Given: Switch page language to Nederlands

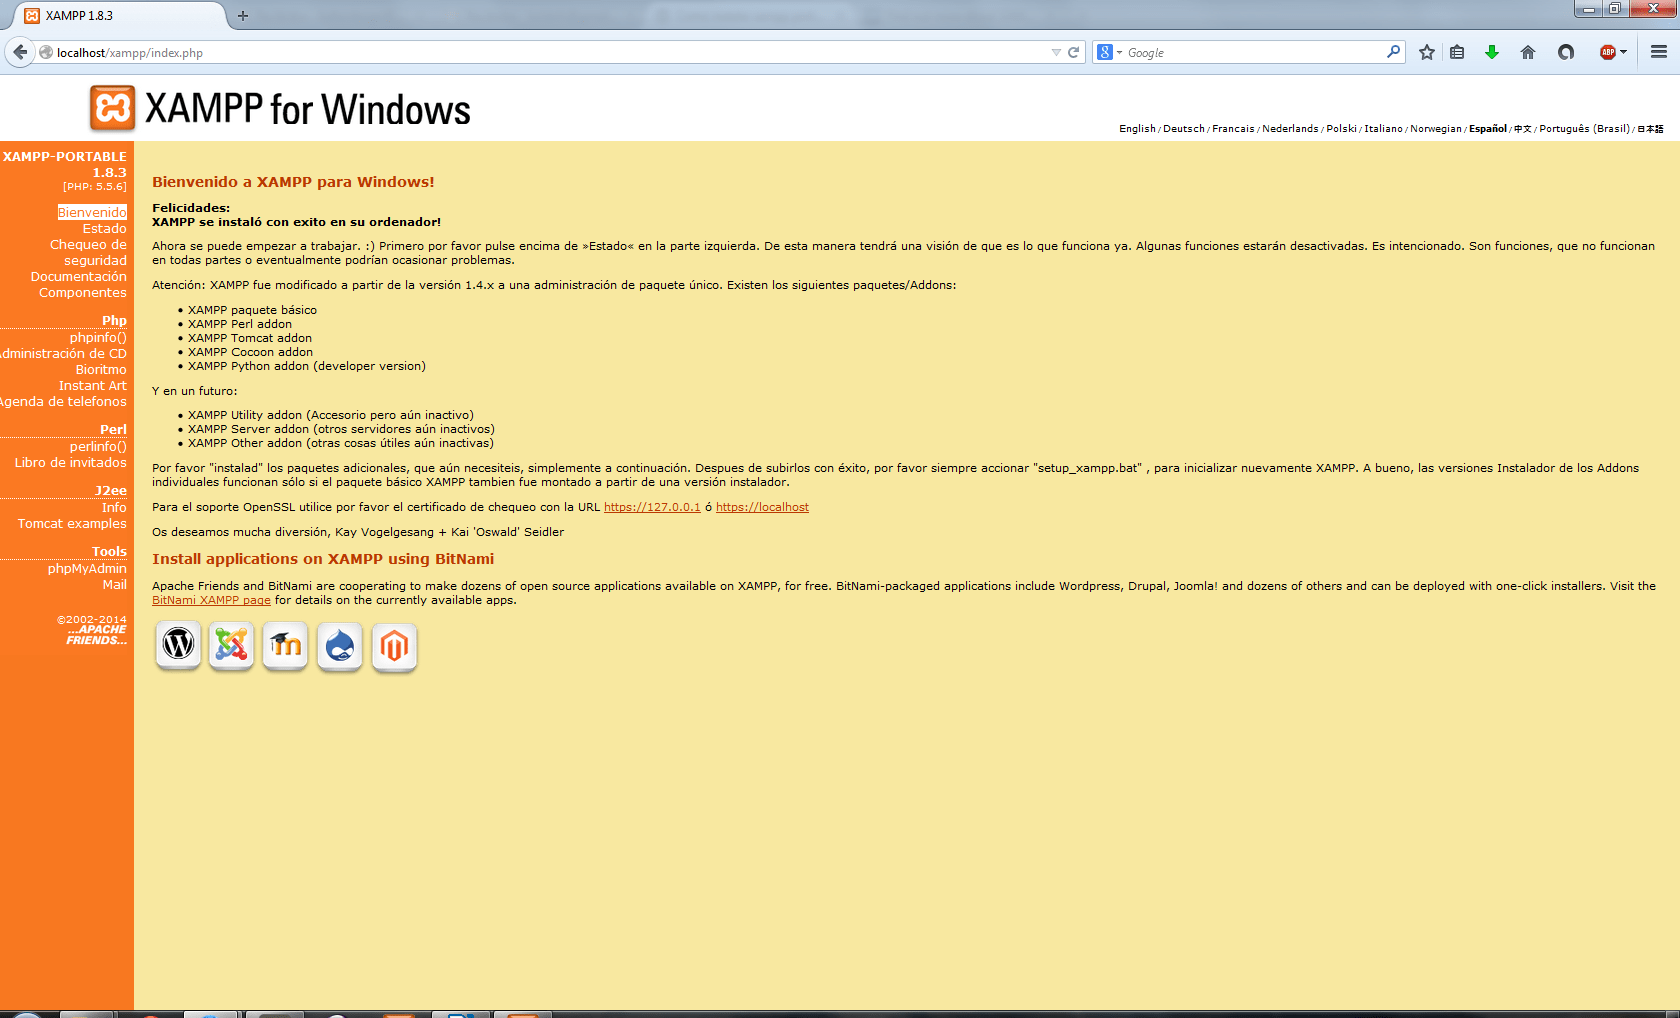Looking at the screenshot, I should [x=1290, y=128].
